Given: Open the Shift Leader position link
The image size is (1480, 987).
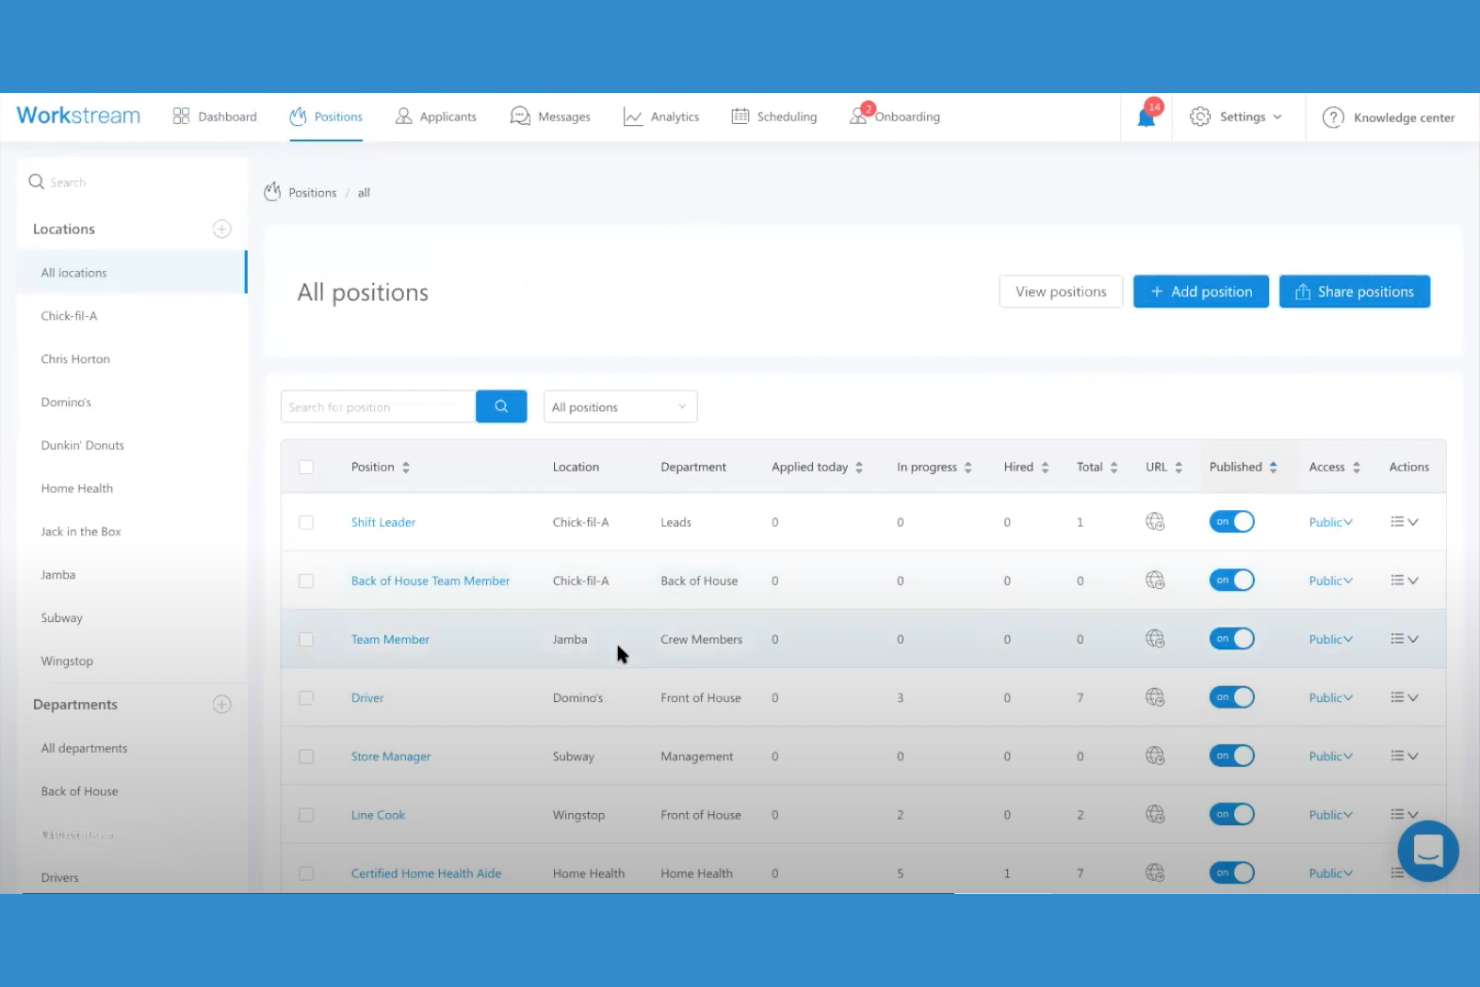Looking at the screenshot, I should pyautogui.click(x=383, y=522).
